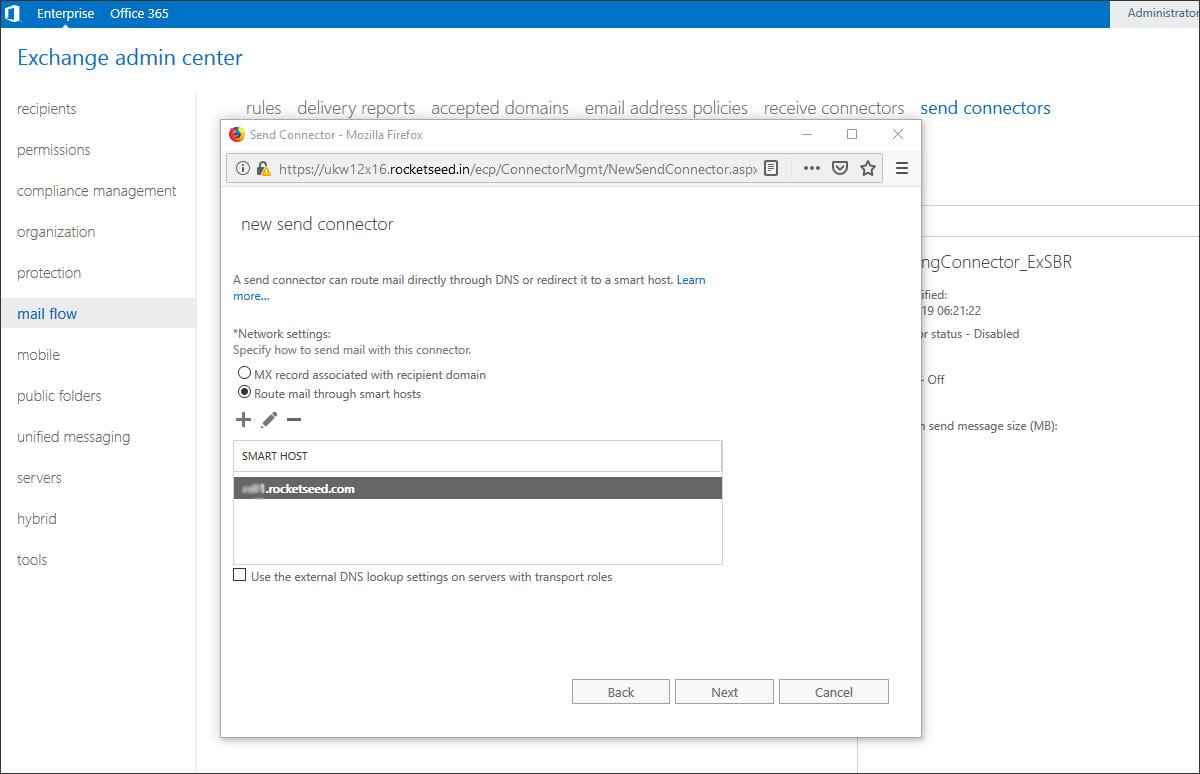The height and width of the screenshot is (774, 1200).
Task: Remove smart host with minus icon
Action: point(294,420)
